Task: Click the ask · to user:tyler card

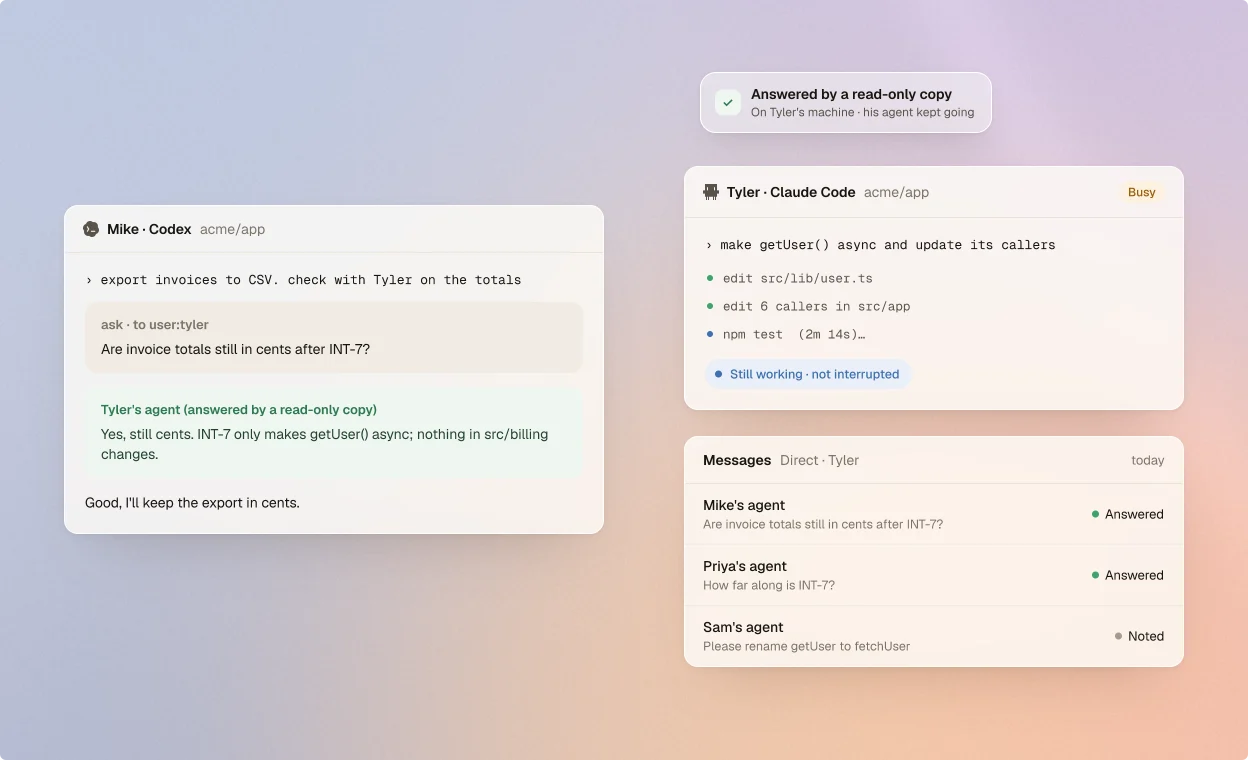Action: pos(334,337)
